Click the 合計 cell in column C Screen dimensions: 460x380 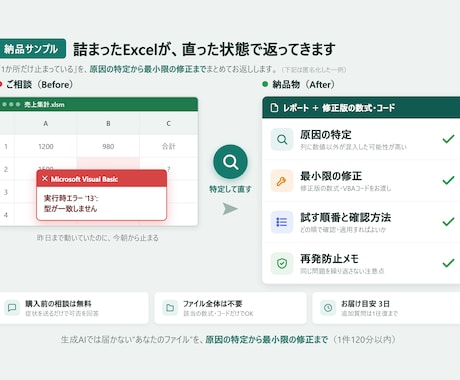point(169,146)
